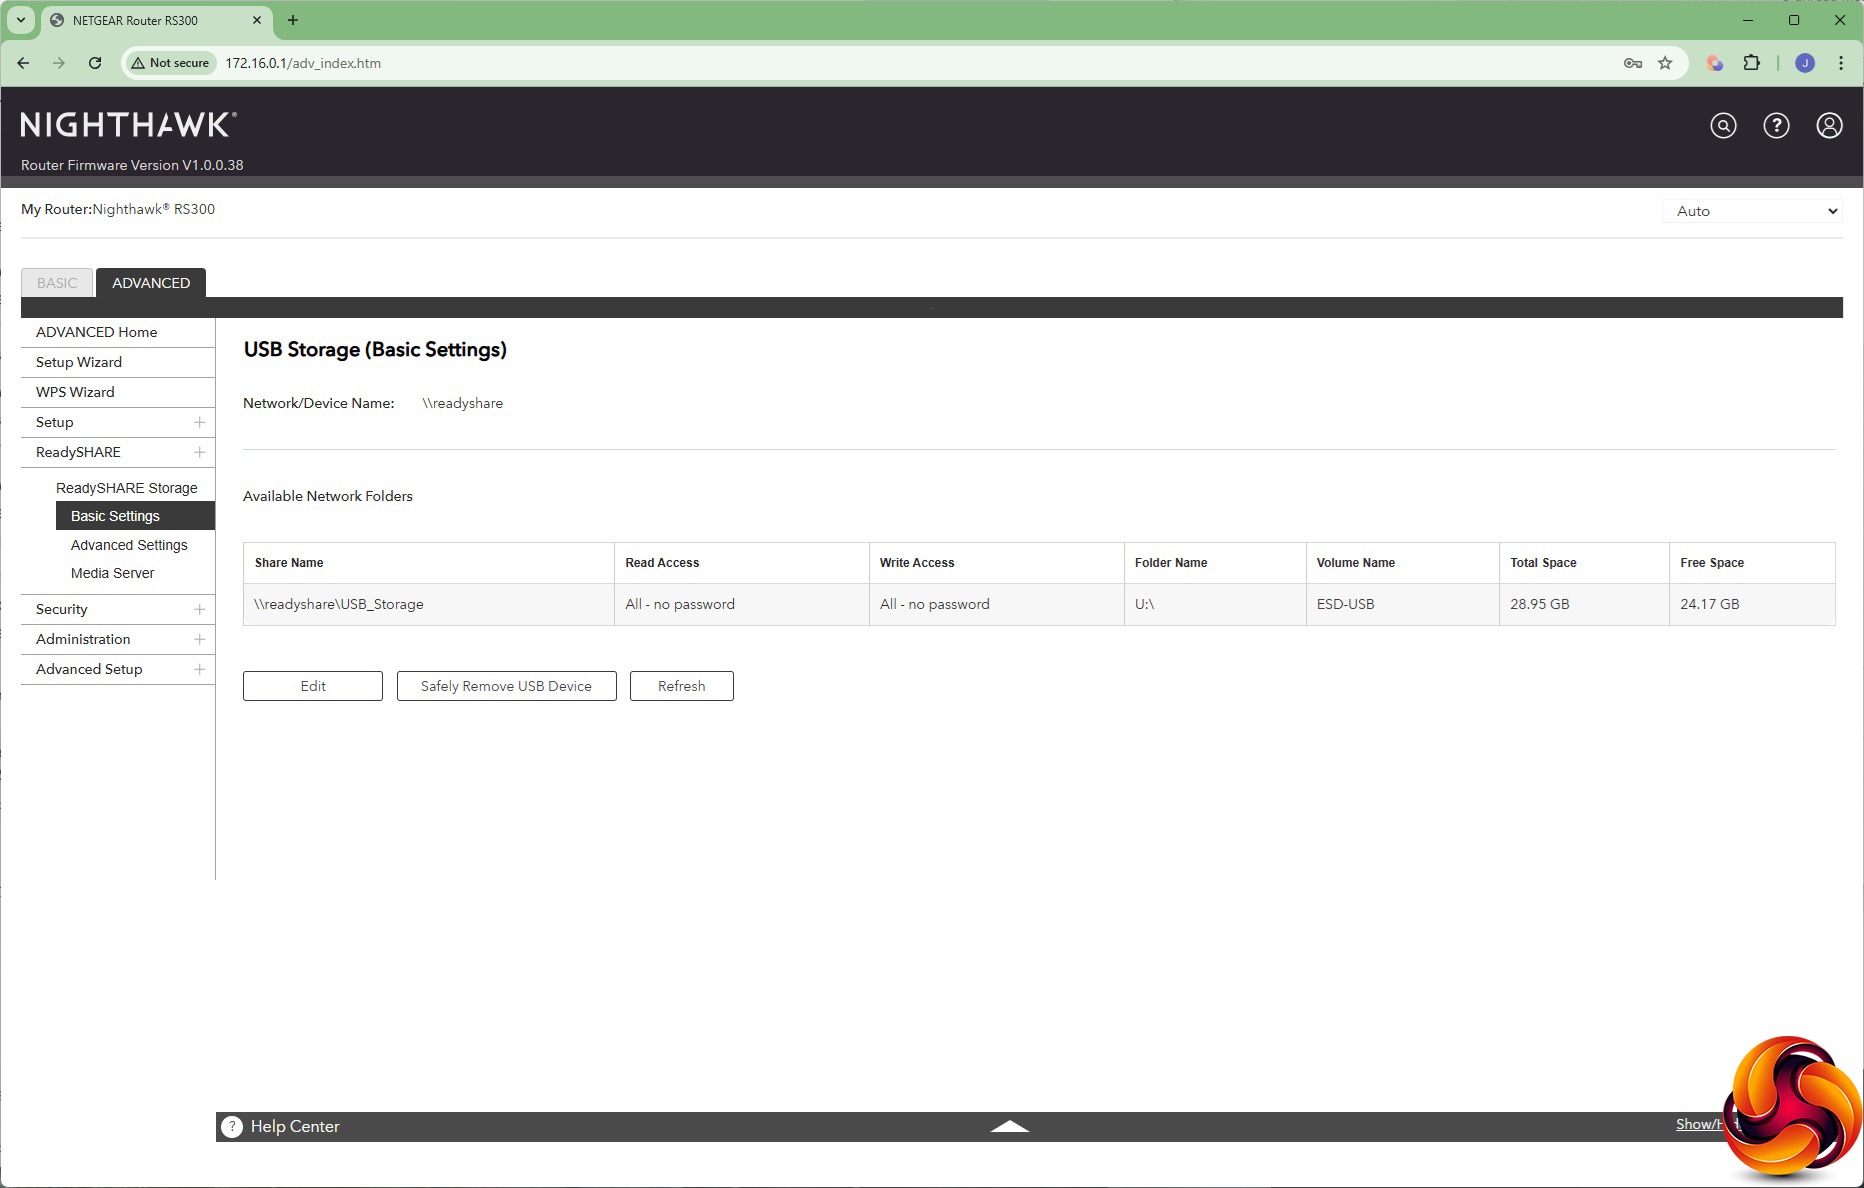1864x1188 pixels.
Task: Click the NIGHTHAWK logo
Action: pos(128,125)
